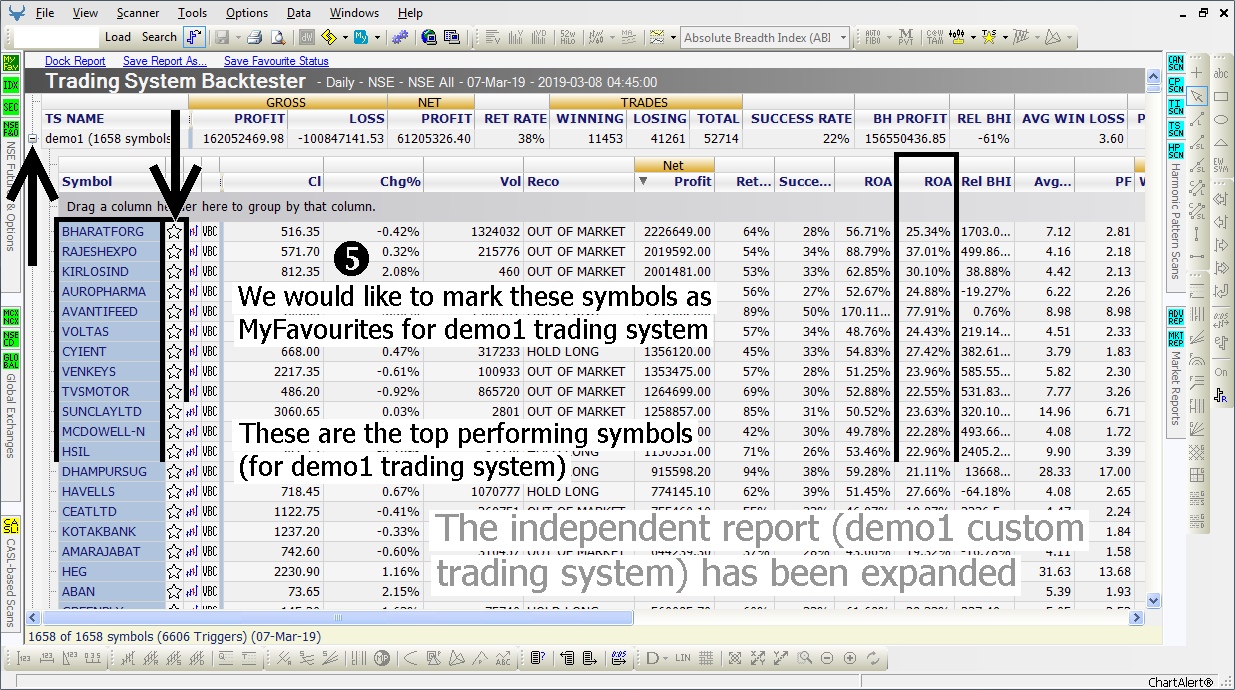
Task: Open the ADV REP report icon
Action: [x=1175, y=318]
